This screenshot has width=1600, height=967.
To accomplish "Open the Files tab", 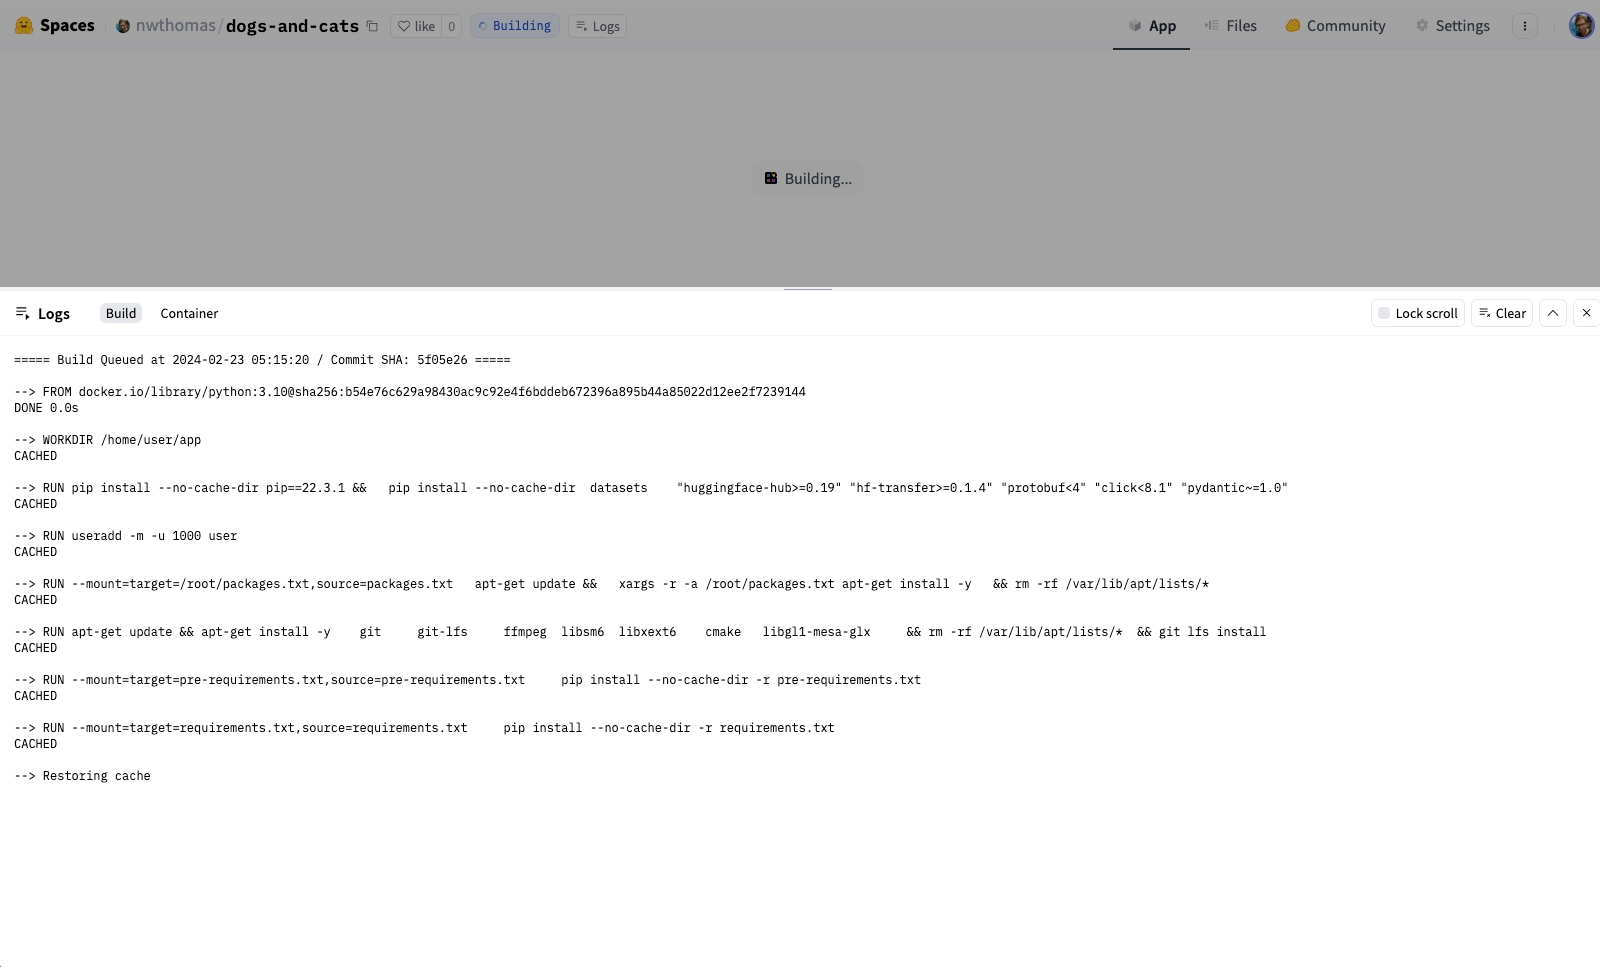I will tap(1231, 26).
